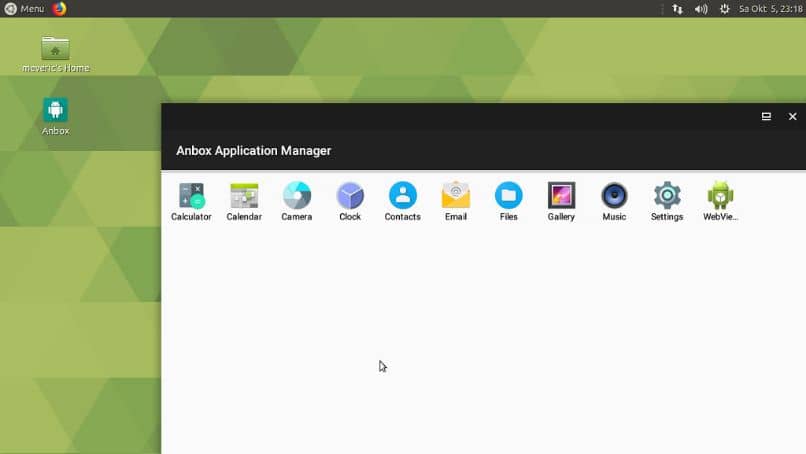Screen dimensions: 806x454
Task: Launch the WebView app icon
Action: click(720, 202)
